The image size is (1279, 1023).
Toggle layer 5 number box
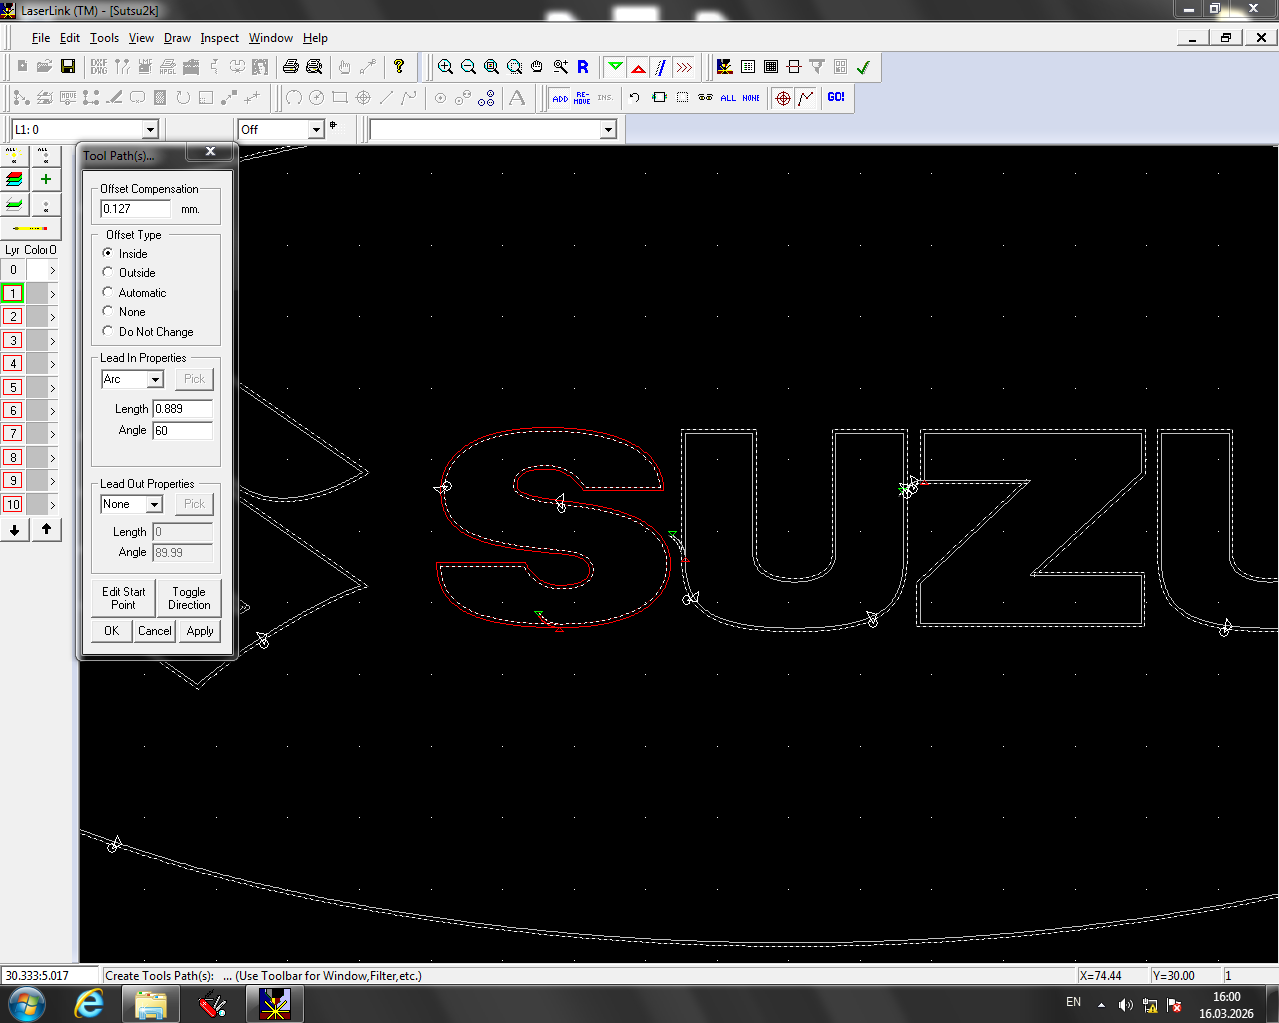13,387
